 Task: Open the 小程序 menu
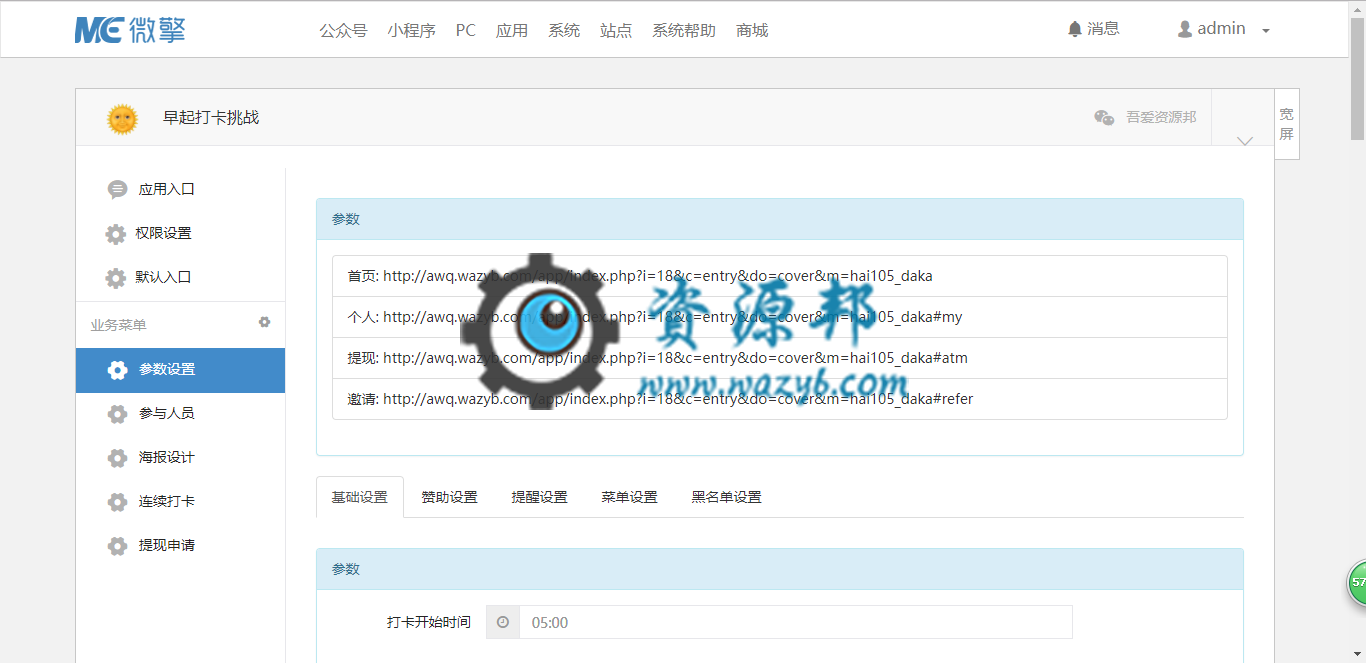412,30
